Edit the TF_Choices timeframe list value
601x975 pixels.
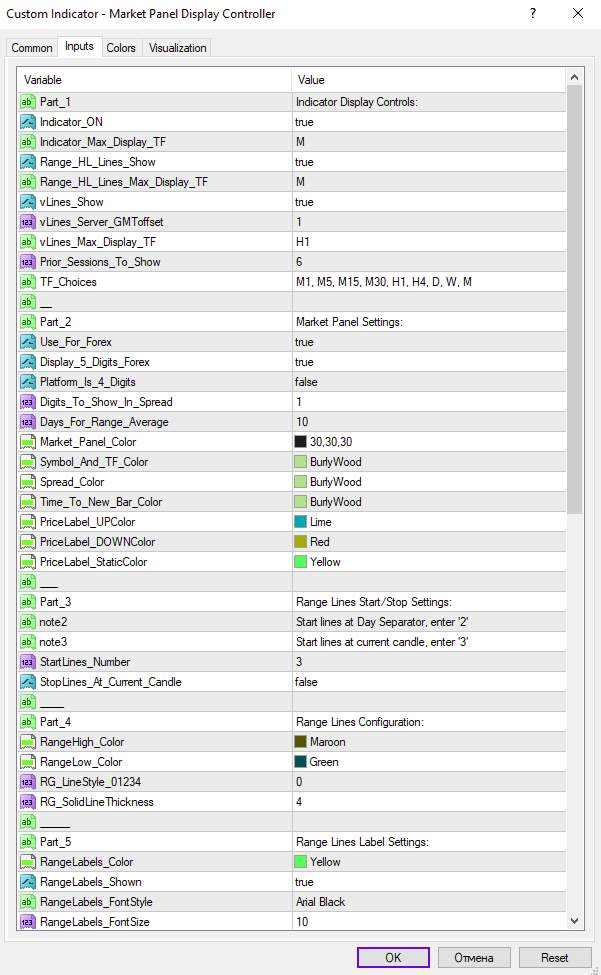429,282
